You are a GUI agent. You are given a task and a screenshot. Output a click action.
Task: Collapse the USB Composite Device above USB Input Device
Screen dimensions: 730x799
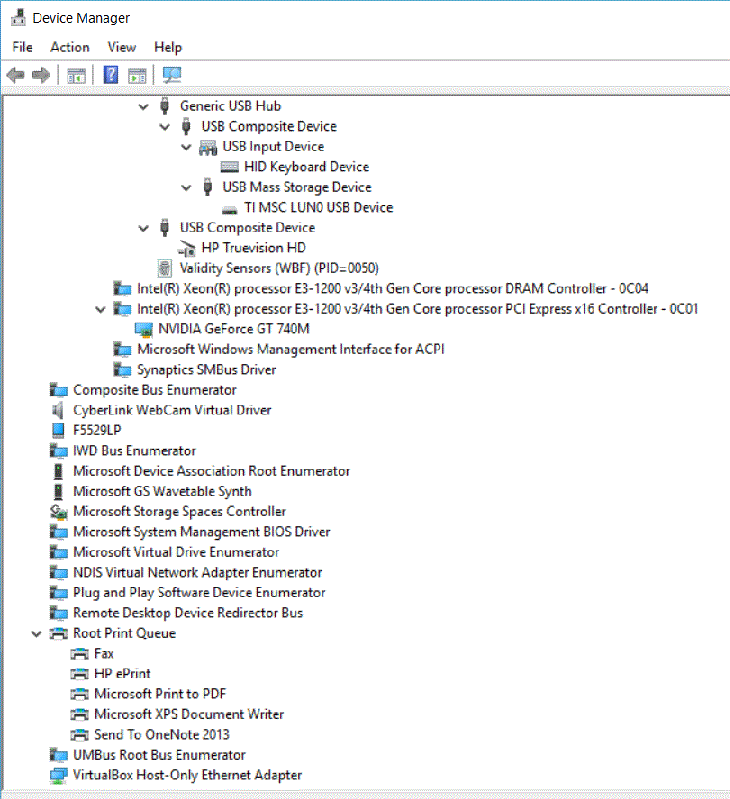pos(165,127)
